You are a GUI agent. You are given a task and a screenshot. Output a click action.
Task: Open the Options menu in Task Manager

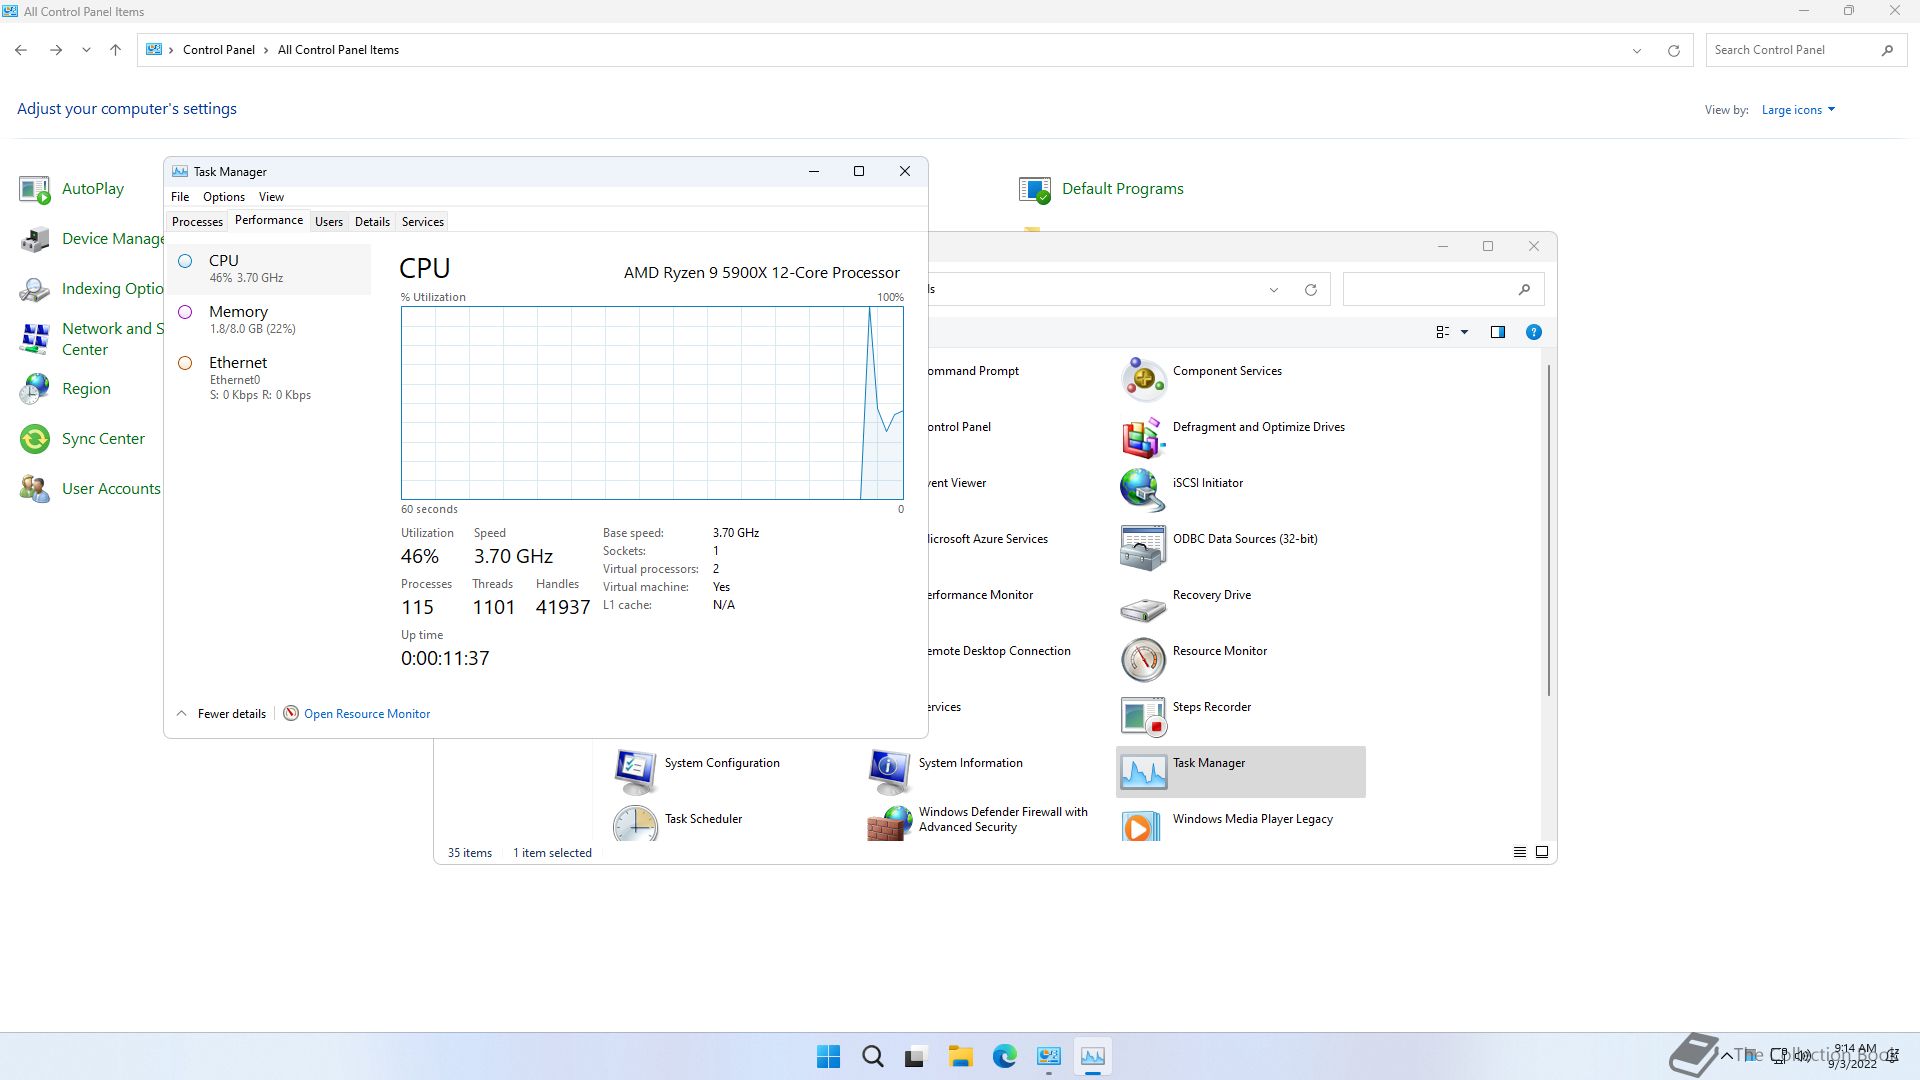point(223,197)
